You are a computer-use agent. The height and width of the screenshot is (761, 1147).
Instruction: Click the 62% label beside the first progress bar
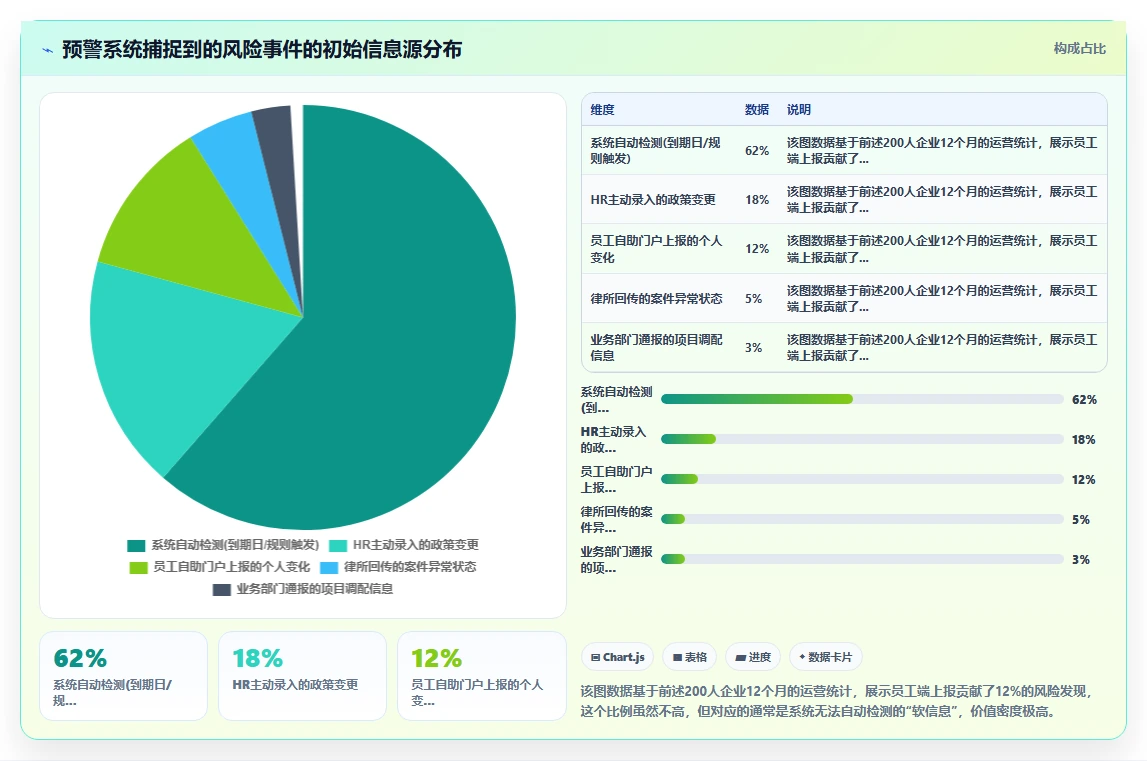(x=1084, y=400)
